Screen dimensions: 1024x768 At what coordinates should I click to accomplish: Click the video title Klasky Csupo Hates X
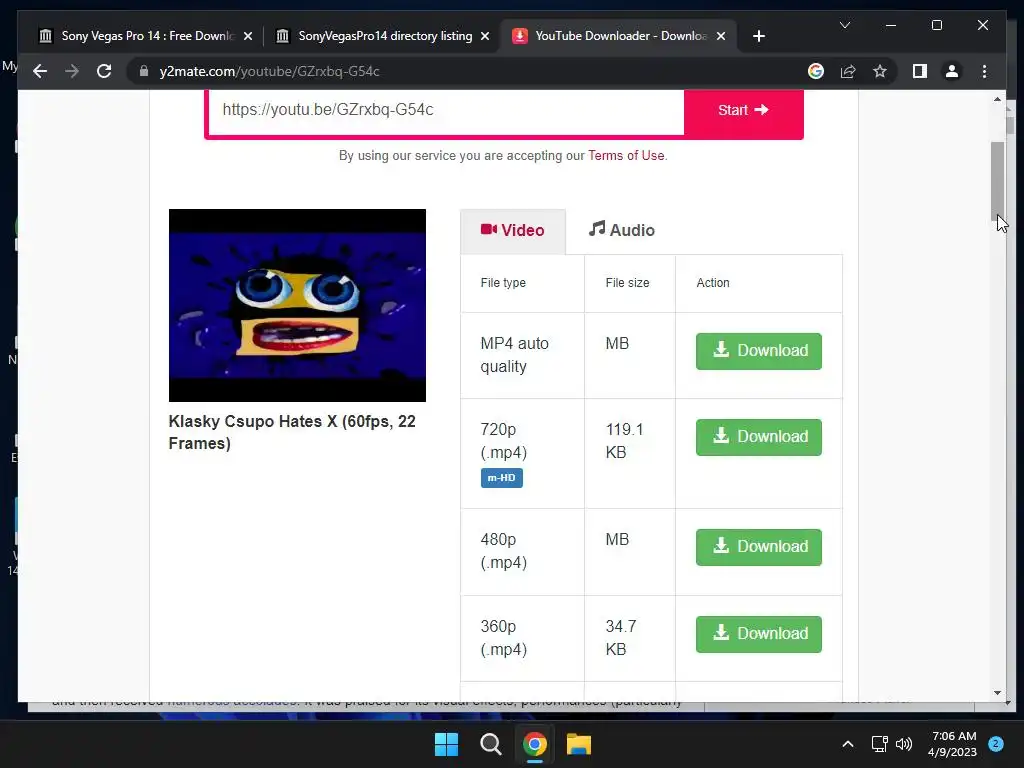(292, 432)
